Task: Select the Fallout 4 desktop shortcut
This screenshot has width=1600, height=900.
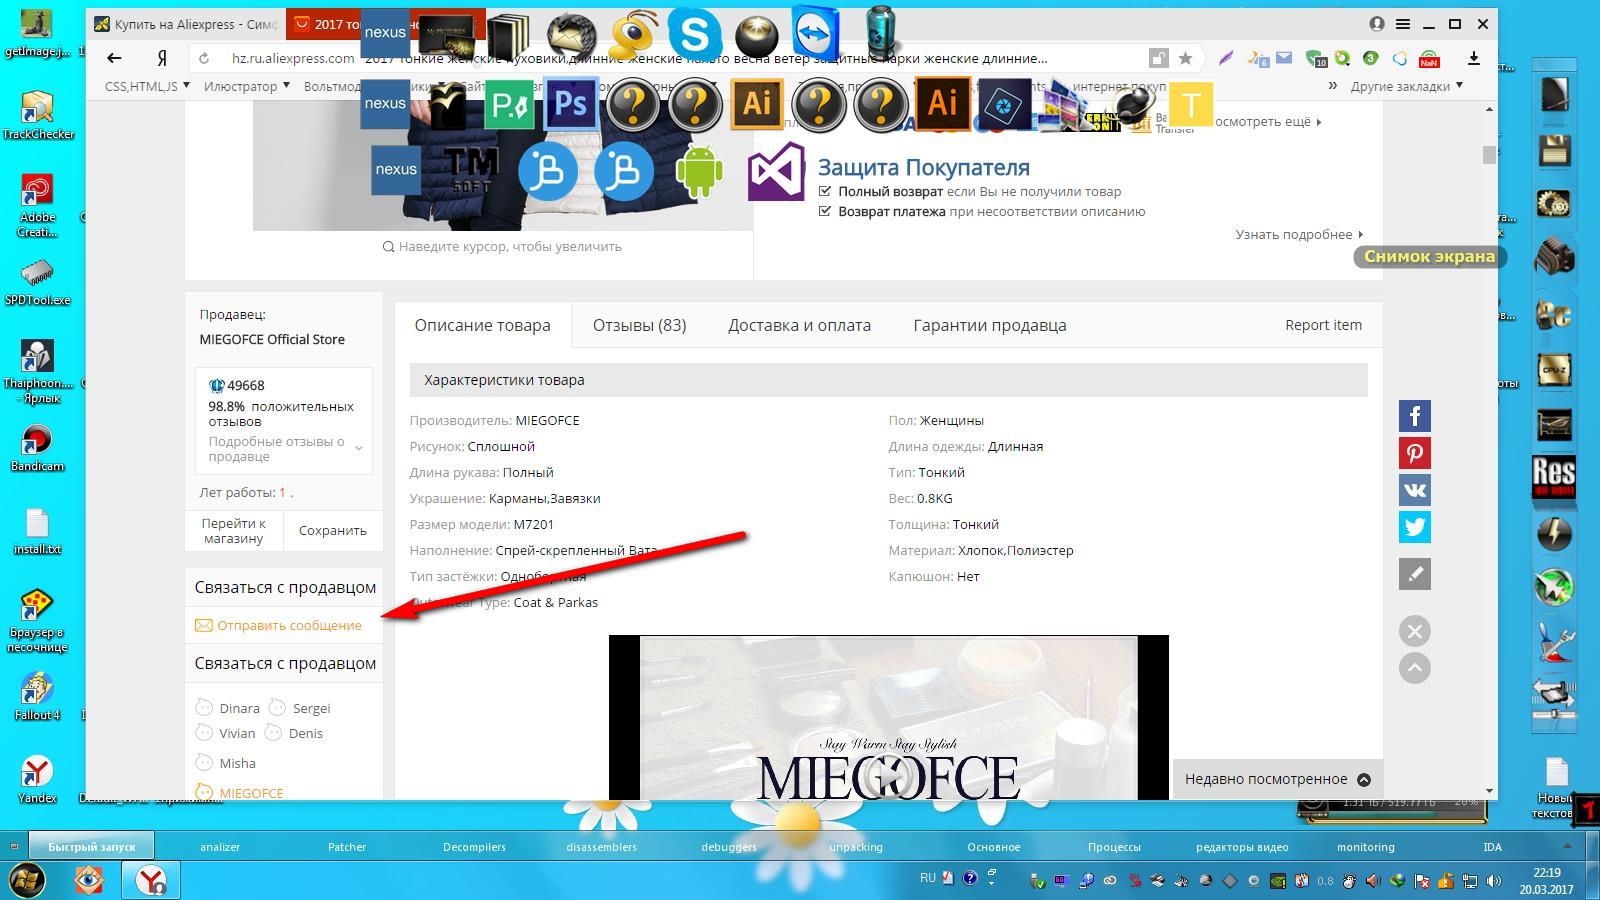Action: tap(37, 697)
